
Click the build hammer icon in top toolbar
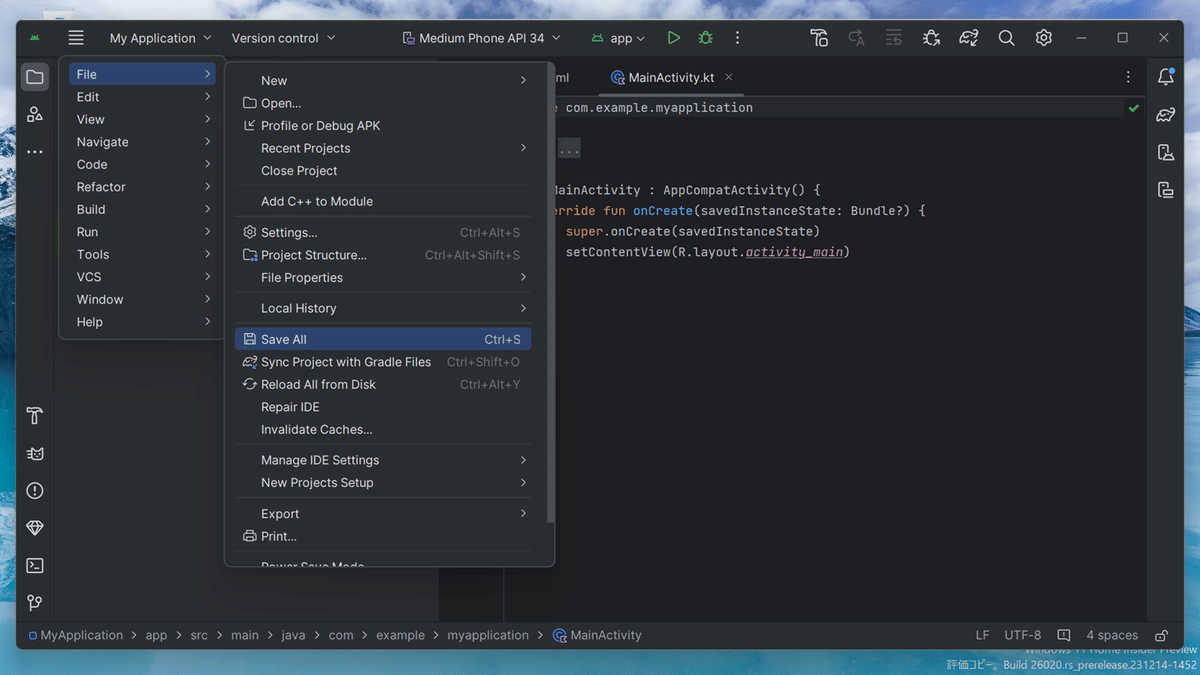819,38
